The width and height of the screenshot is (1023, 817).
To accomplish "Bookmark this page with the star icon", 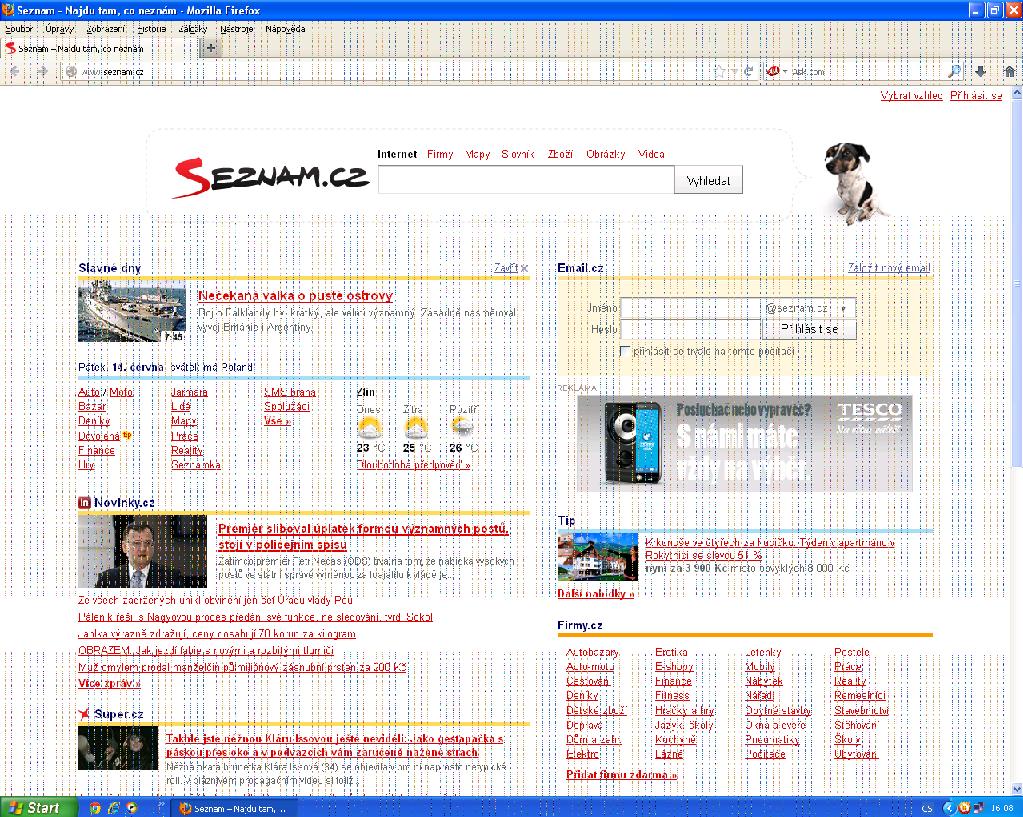I will click(720, 72).
